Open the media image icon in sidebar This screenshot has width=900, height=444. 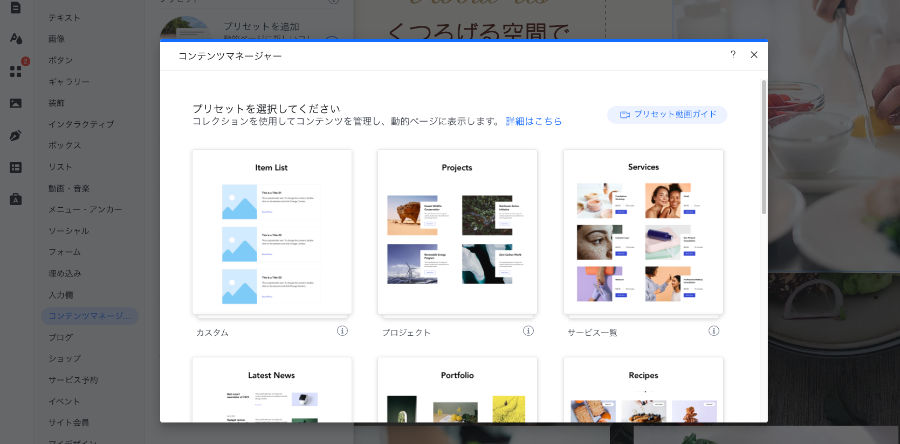pos(15,103)
